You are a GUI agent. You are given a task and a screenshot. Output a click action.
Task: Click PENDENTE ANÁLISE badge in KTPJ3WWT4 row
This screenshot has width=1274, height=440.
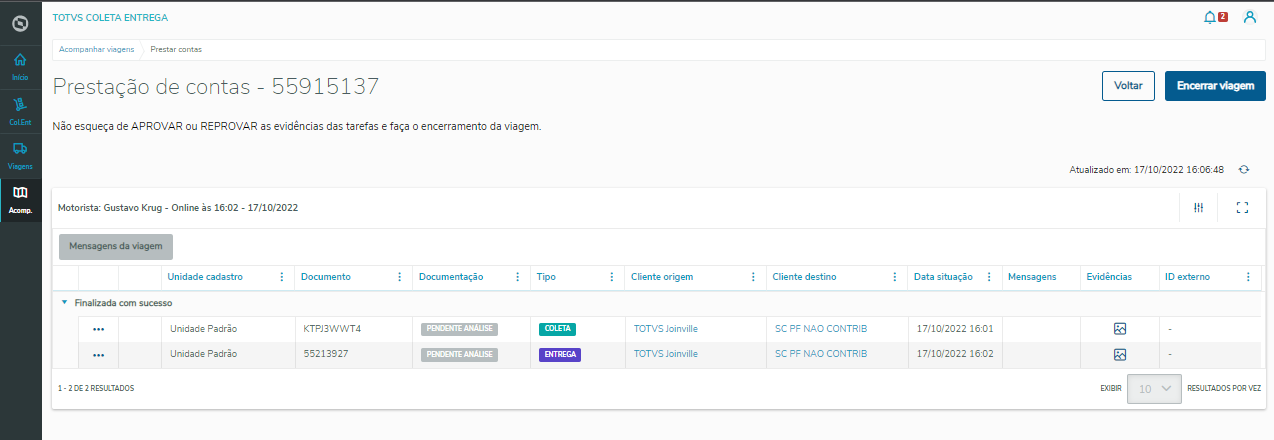(460, 328)
